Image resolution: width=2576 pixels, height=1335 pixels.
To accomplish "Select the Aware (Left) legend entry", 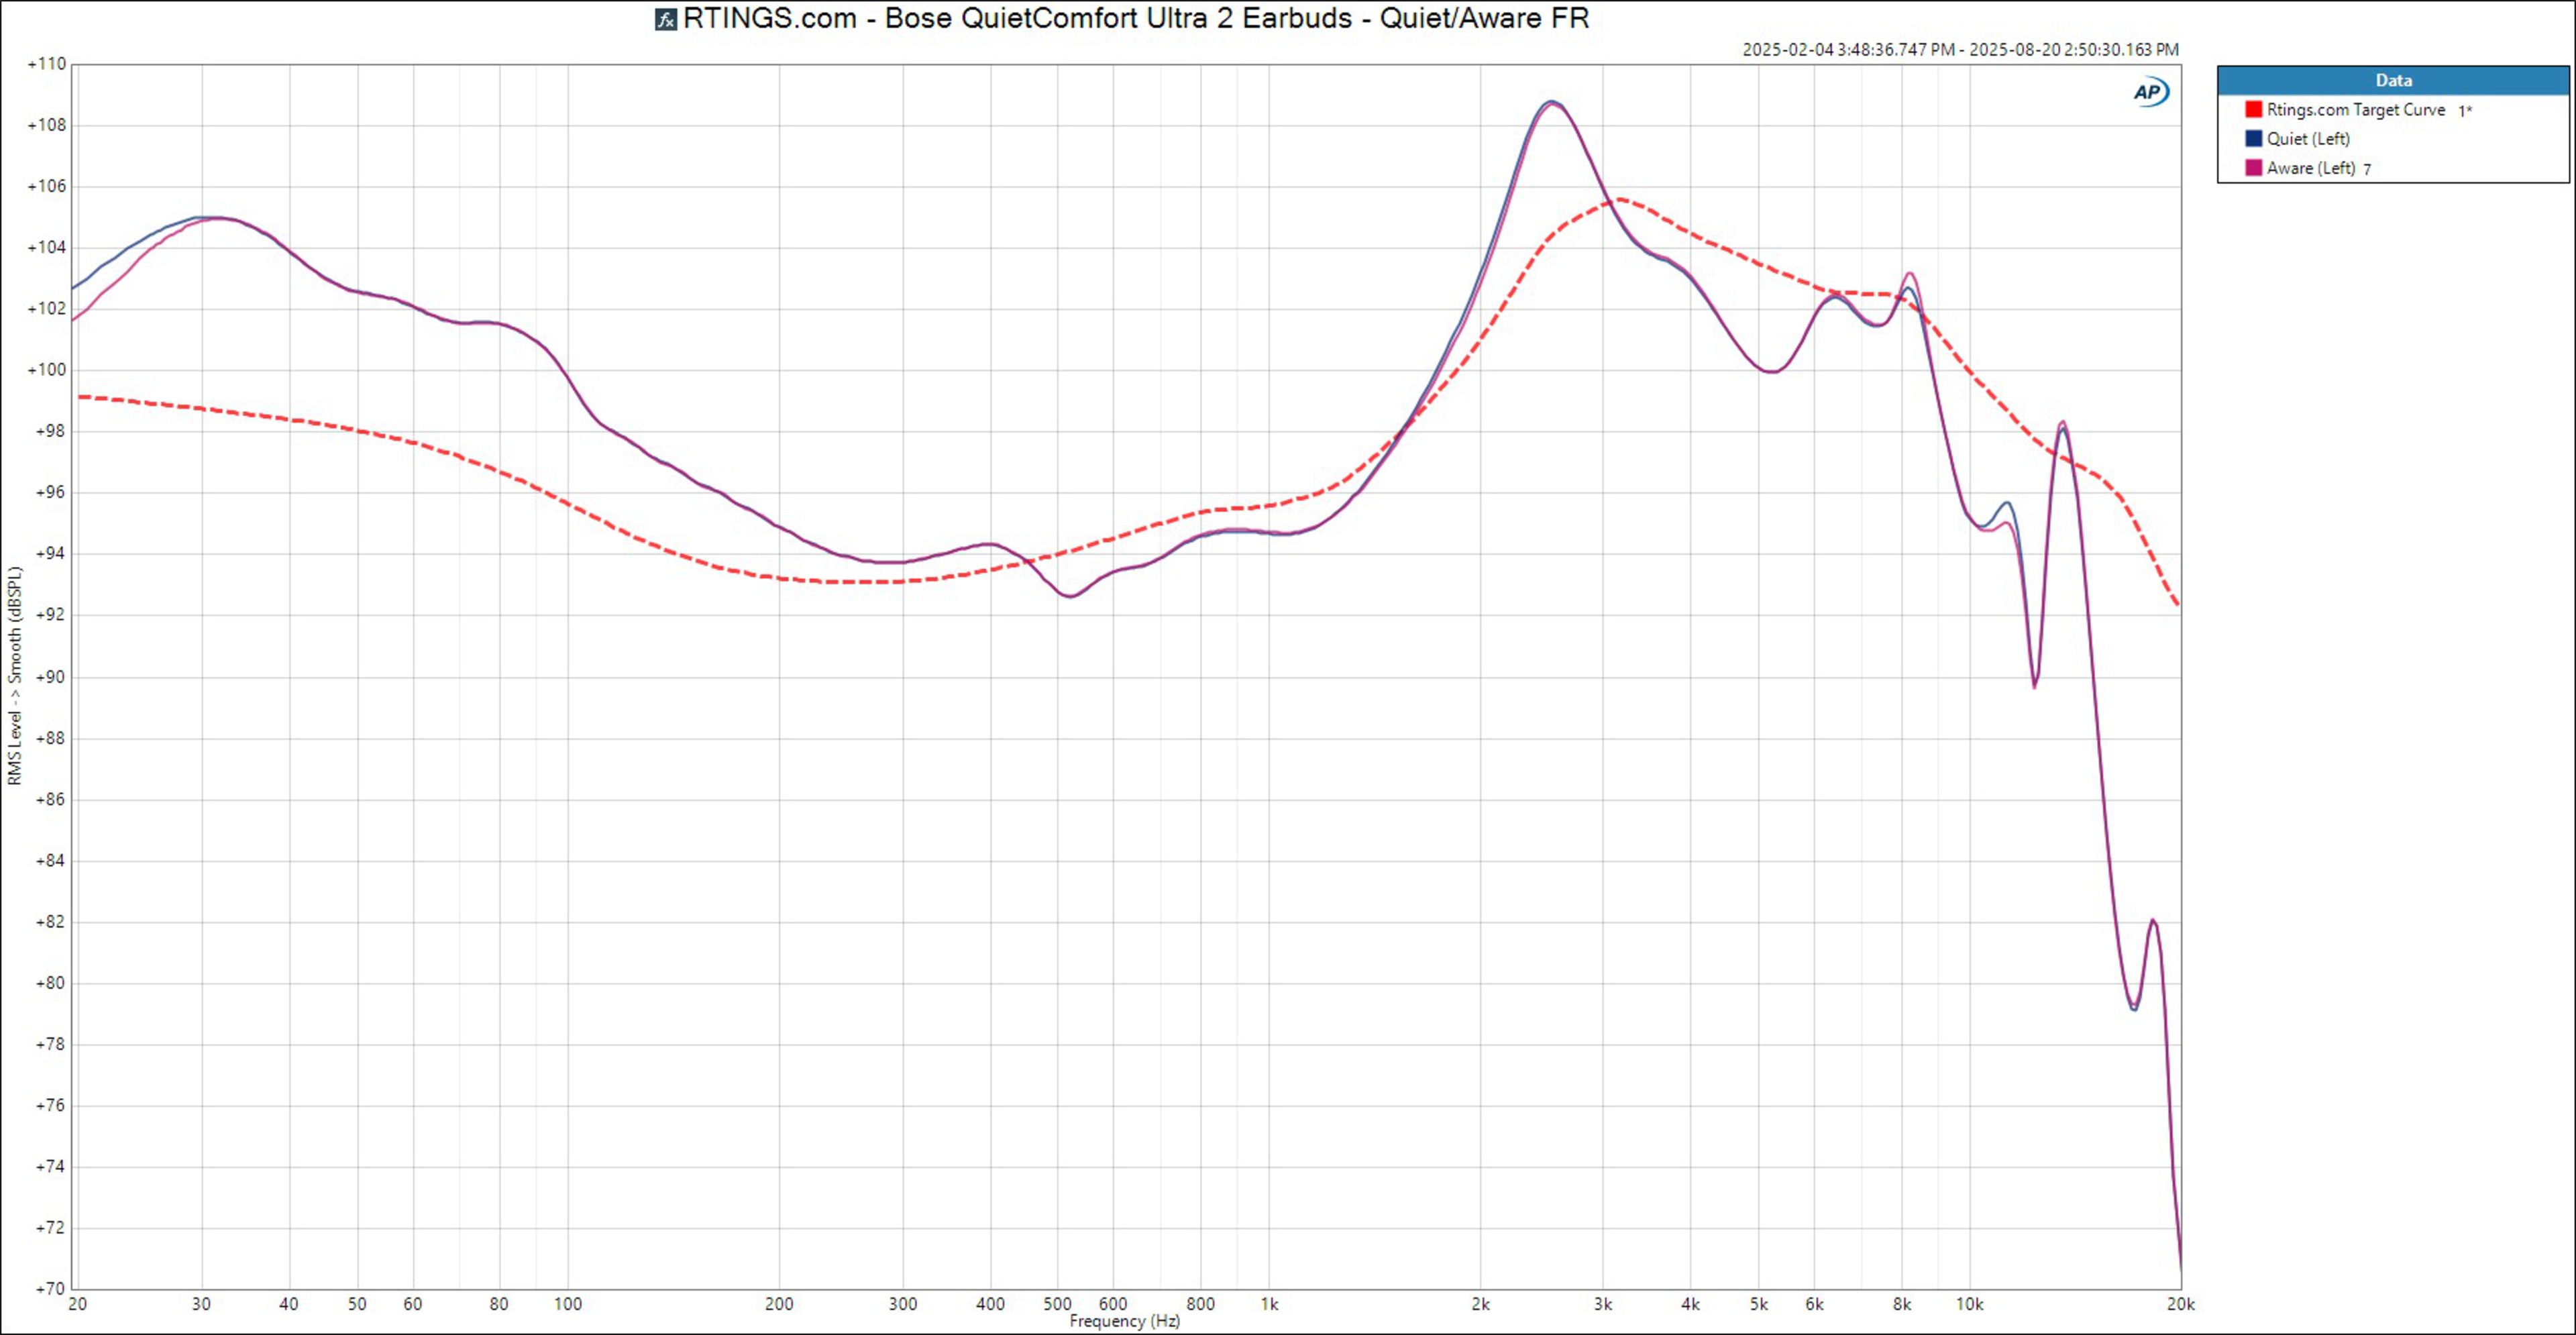I will click(2310, 168).
